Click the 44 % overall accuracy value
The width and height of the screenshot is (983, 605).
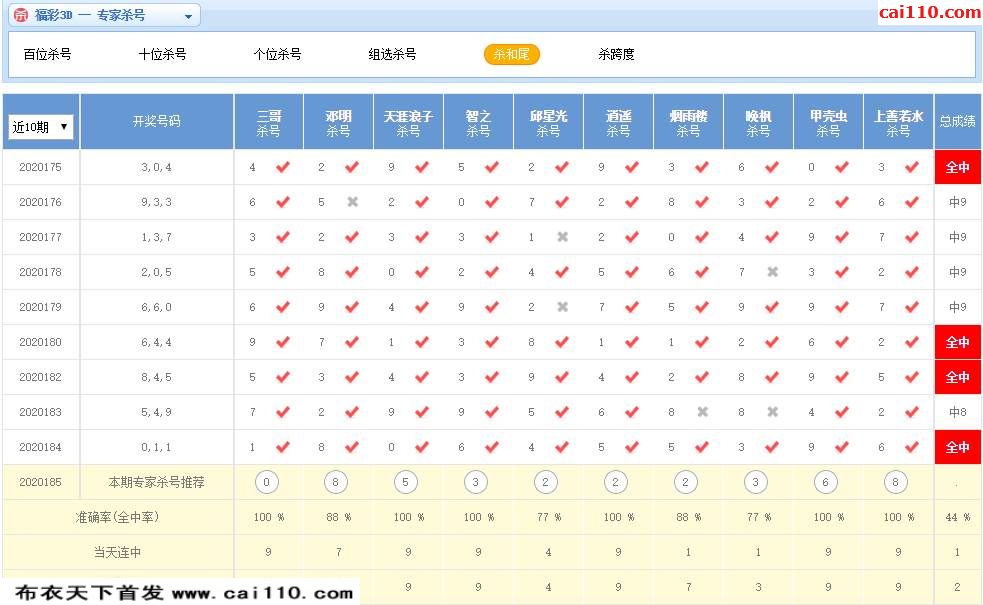[957, 517]
